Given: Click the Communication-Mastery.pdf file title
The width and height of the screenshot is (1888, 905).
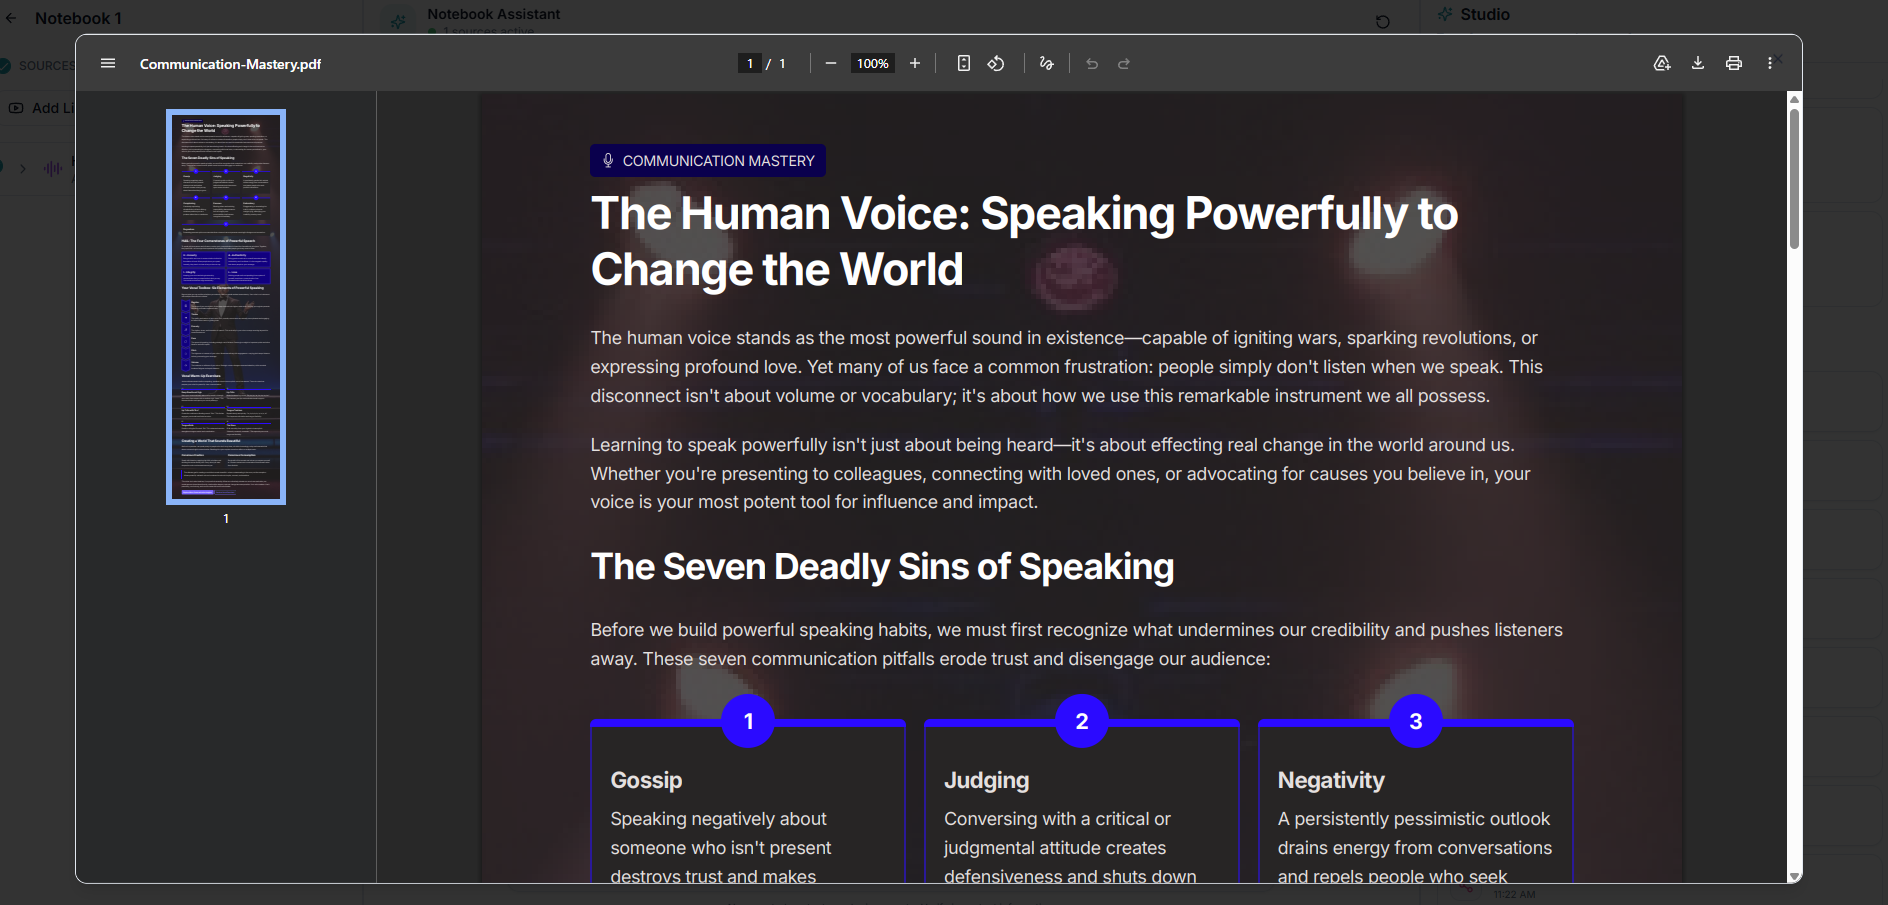Looking at the screenshot, I should (x=230, y=64).
